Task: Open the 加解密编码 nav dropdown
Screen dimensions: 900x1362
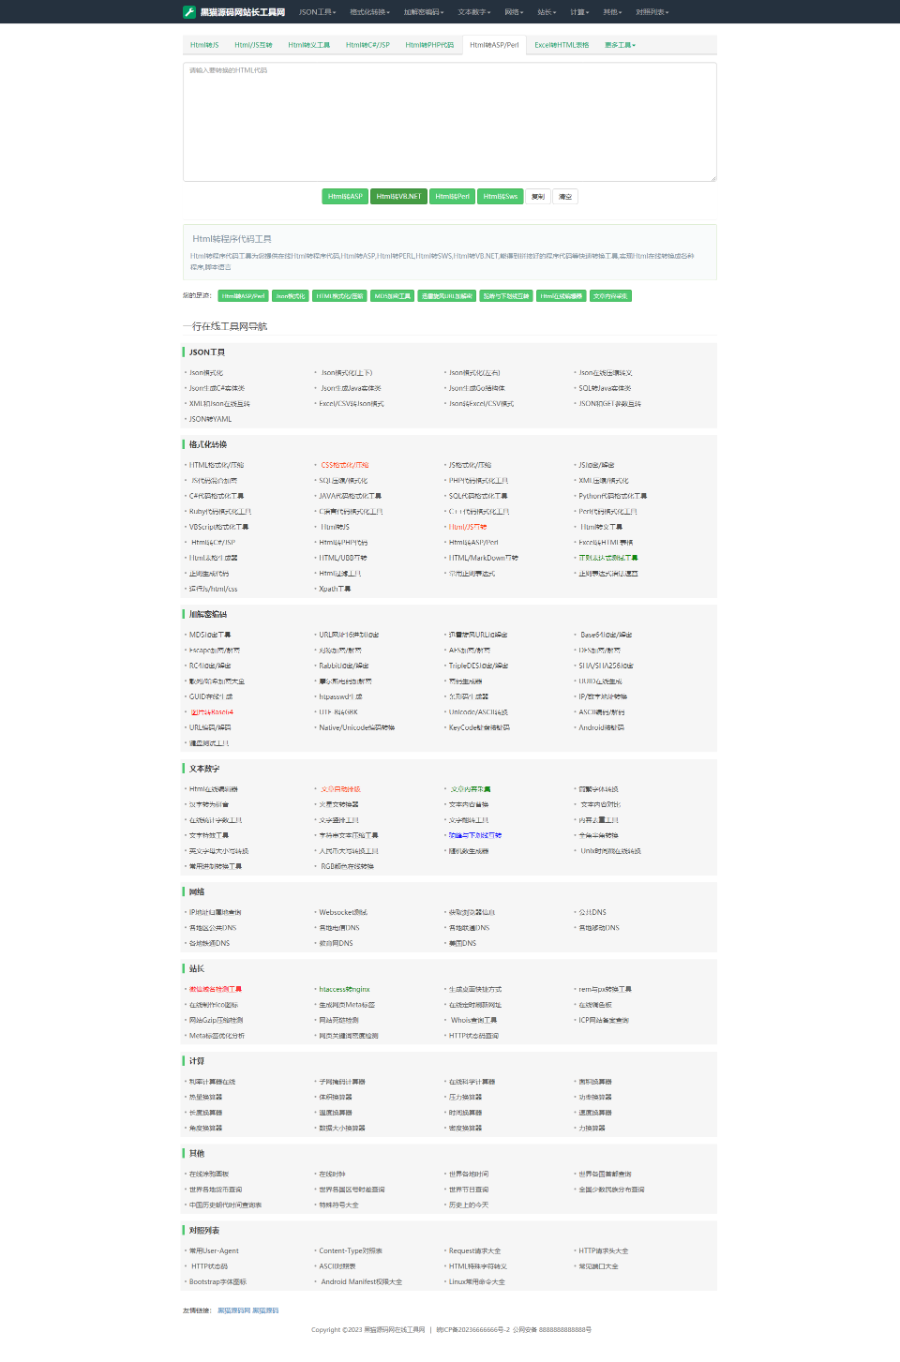Action: [x=424, y=12]
